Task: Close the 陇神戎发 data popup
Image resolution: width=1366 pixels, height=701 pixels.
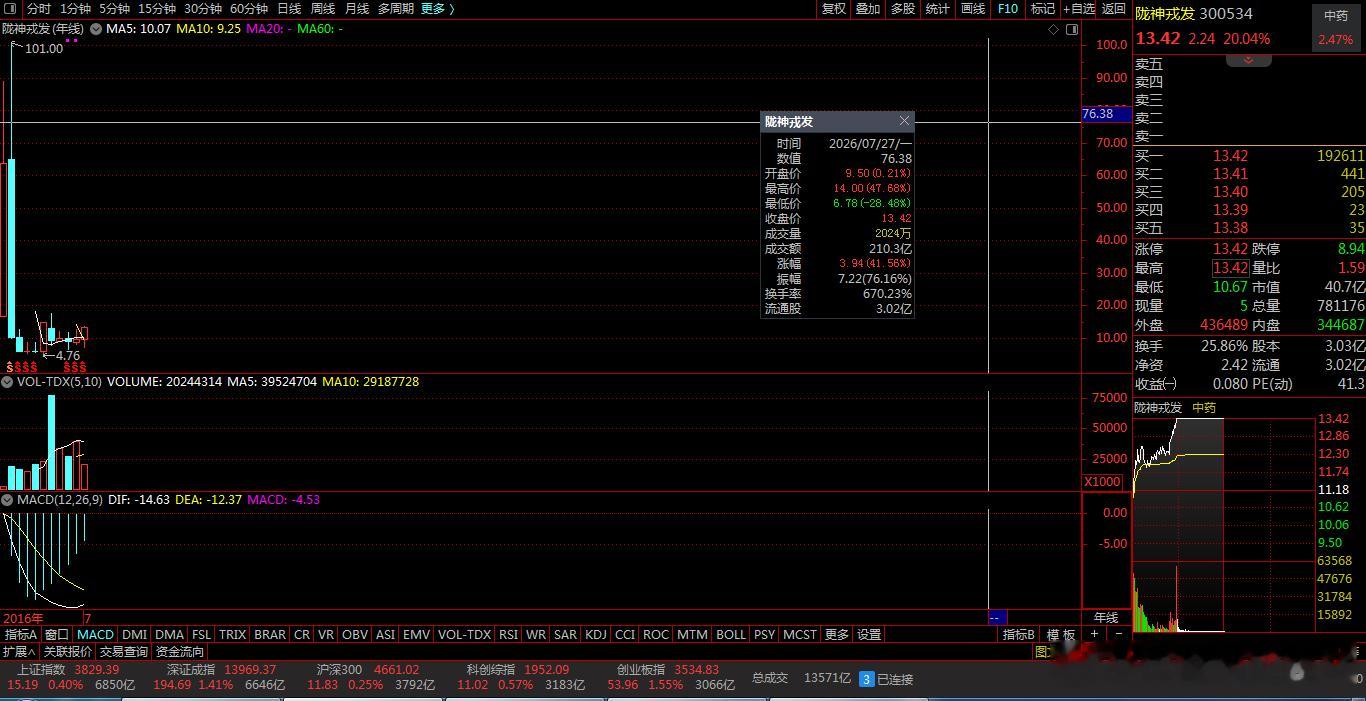Action: pyautogui.click(x=904, y=121)
